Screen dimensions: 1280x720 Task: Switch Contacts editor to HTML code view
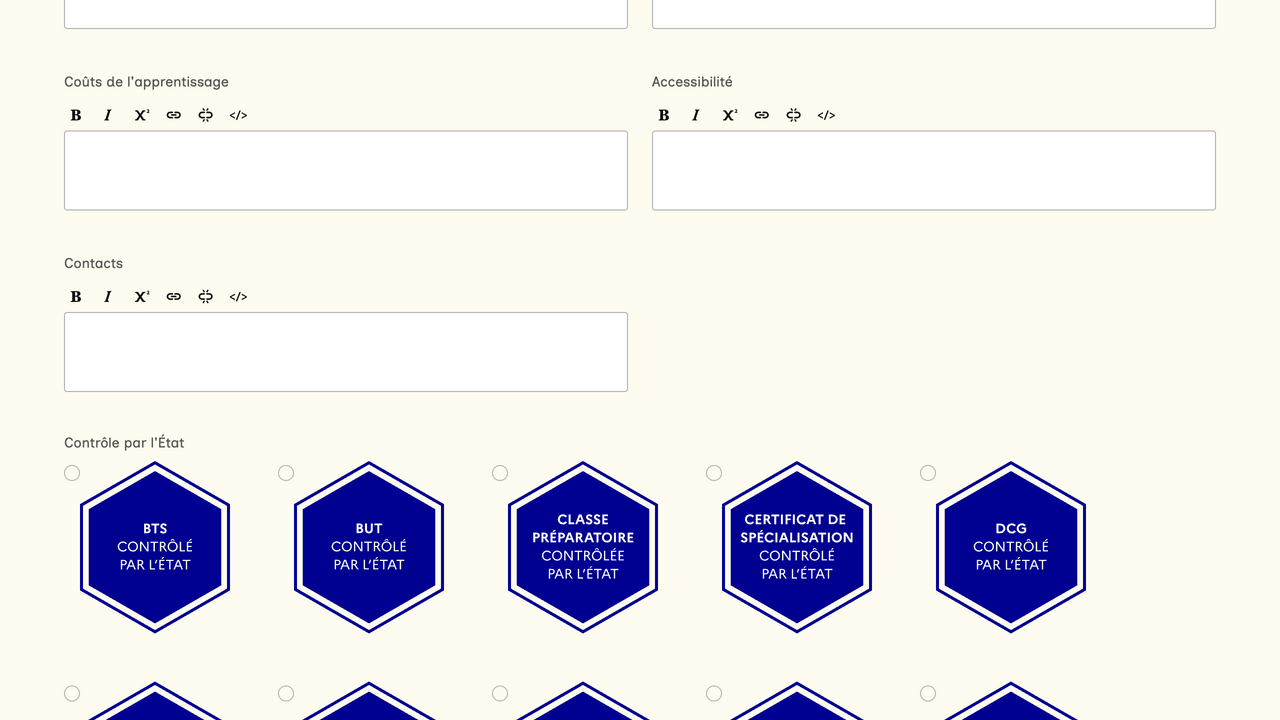click(x=238, y=297)
